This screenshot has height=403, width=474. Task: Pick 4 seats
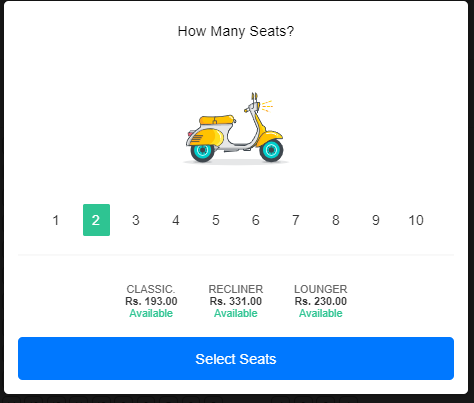(176, 220)
